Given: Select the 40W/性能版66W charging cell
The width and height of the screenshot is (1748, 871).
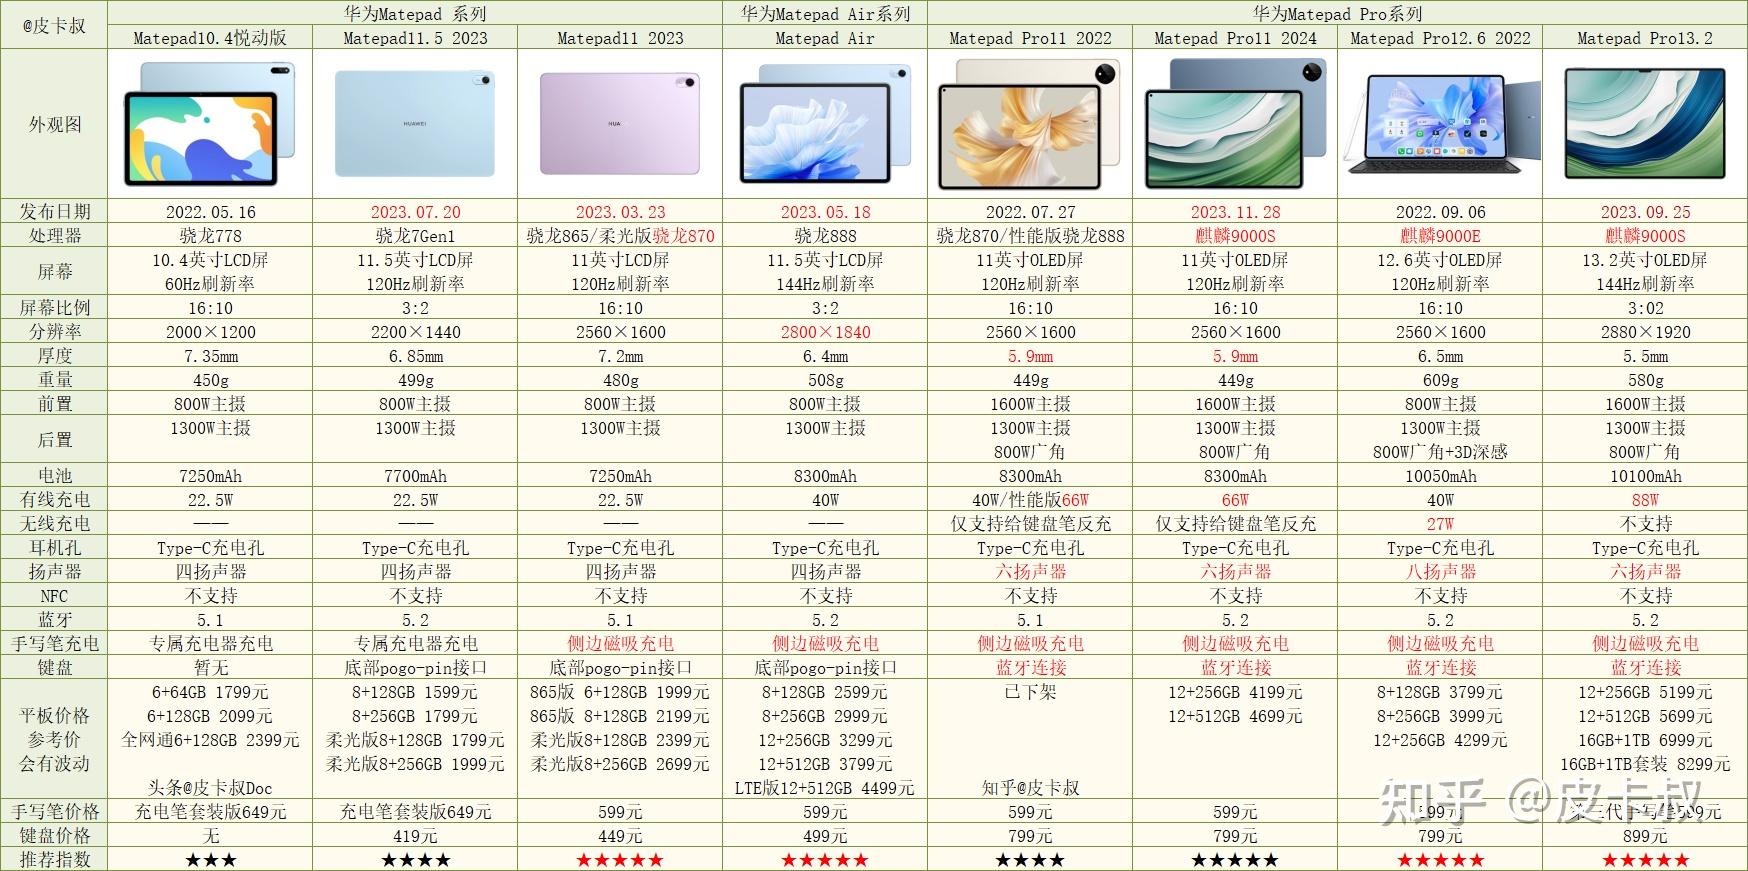Looking at the screenshot, I should tap(1030, 500).
